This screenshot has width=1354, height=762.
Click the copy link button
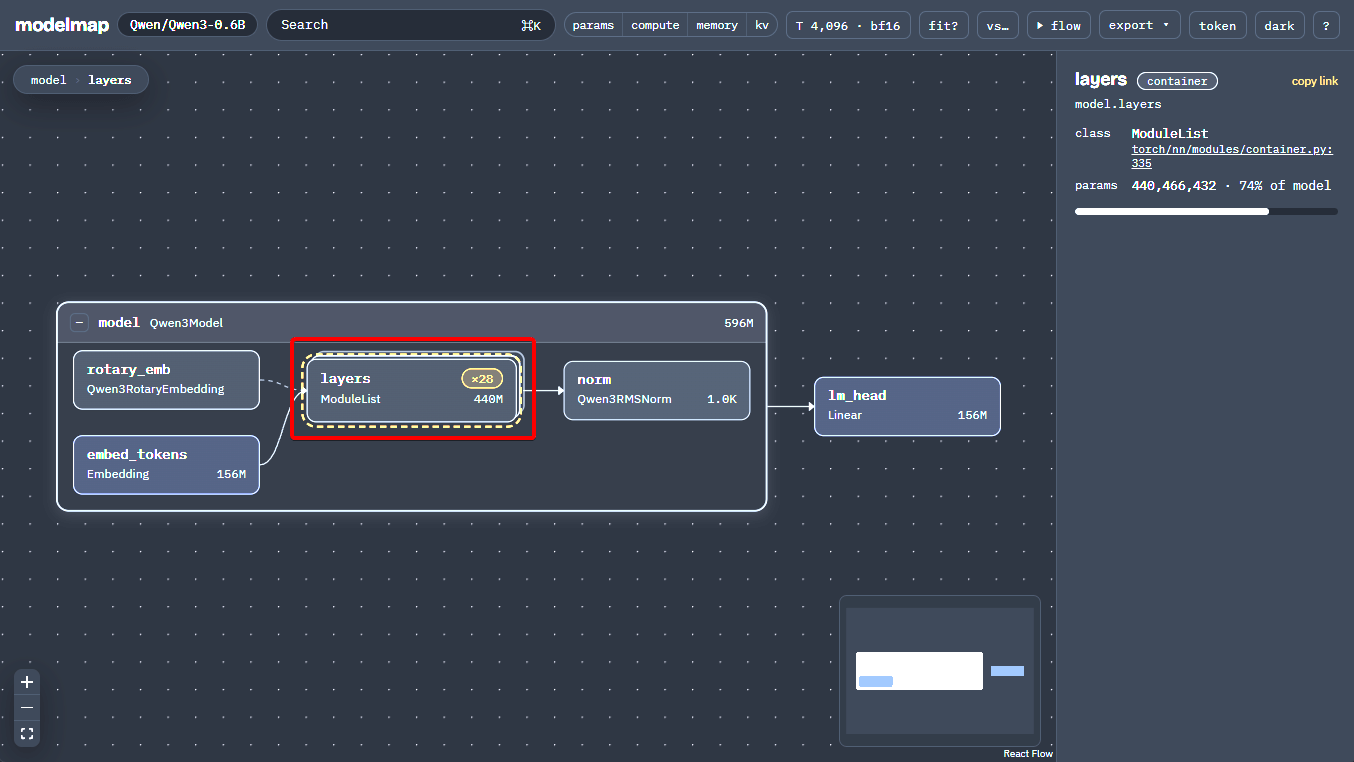(x=1314, y=81)
